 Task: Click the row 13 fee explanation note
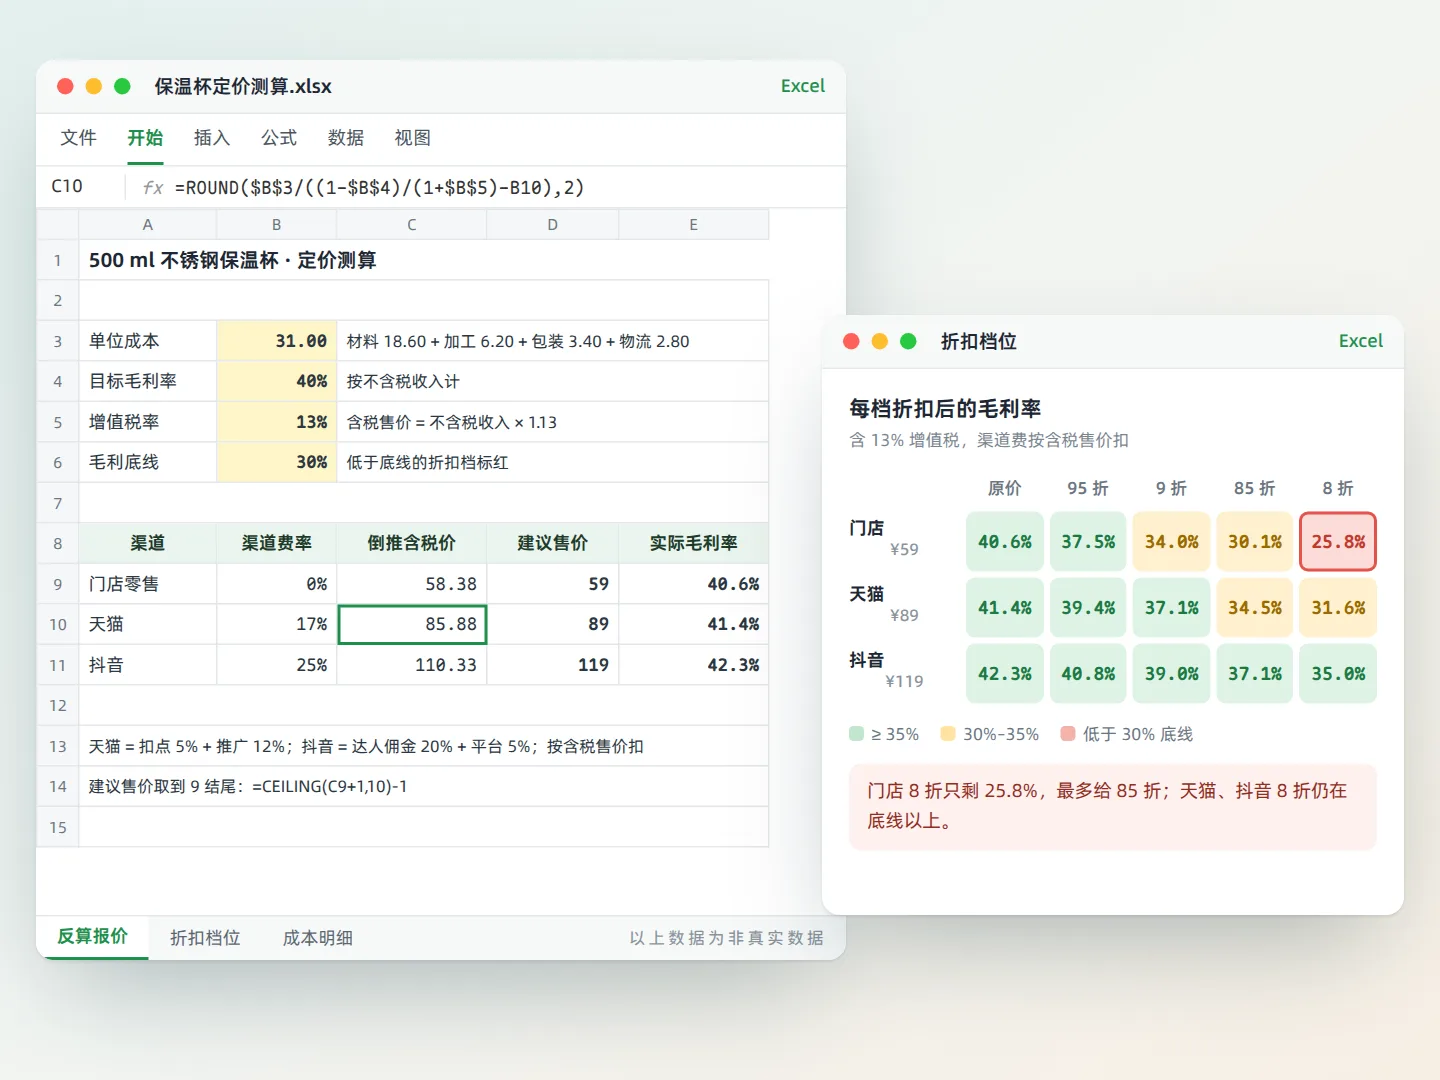(x=423, y=746)
